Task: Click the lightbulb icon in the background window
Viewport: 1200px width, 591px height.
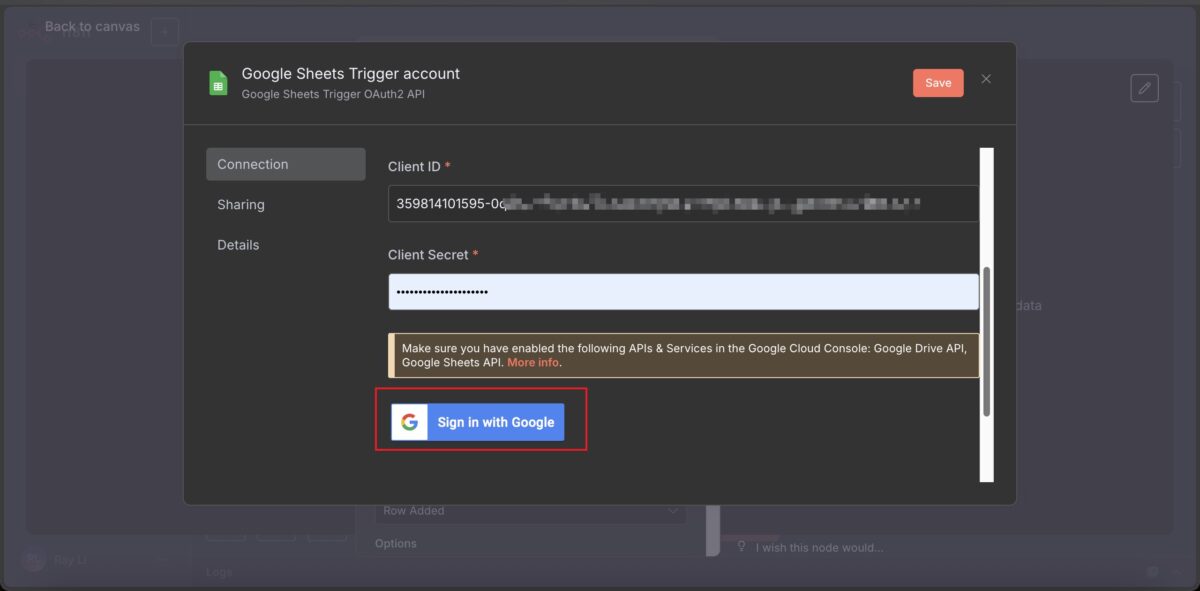Action: click(x=741, y=547)
